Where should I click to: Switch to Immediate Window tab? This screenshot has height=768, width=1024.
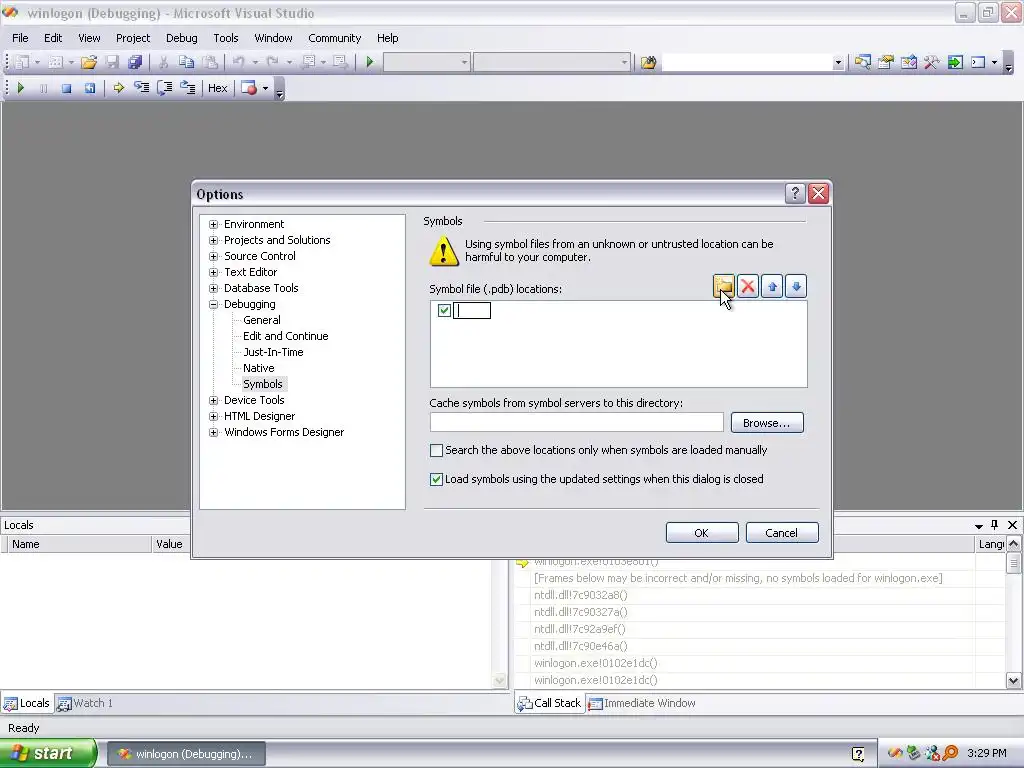[643, 703]
